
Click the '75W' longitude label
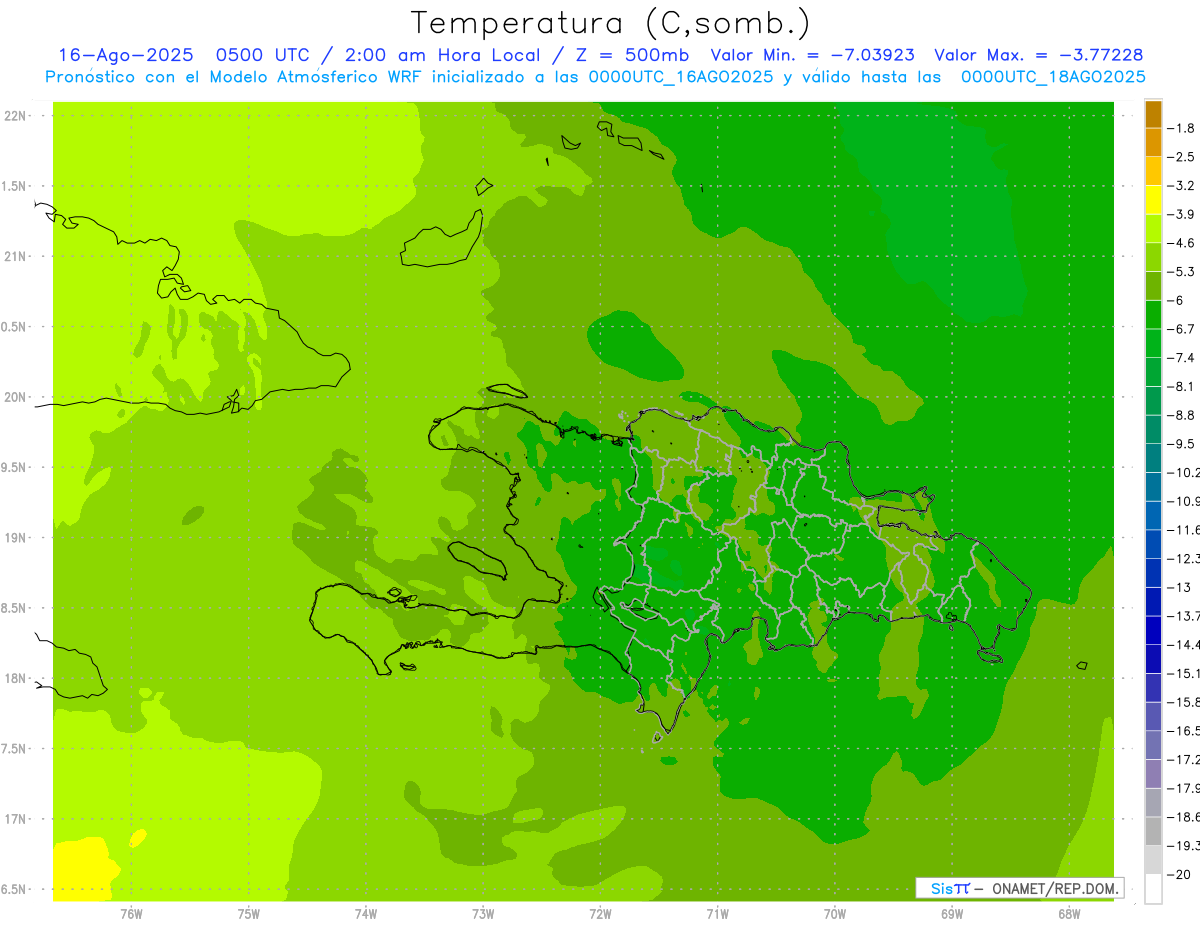[x=249, y=915]
